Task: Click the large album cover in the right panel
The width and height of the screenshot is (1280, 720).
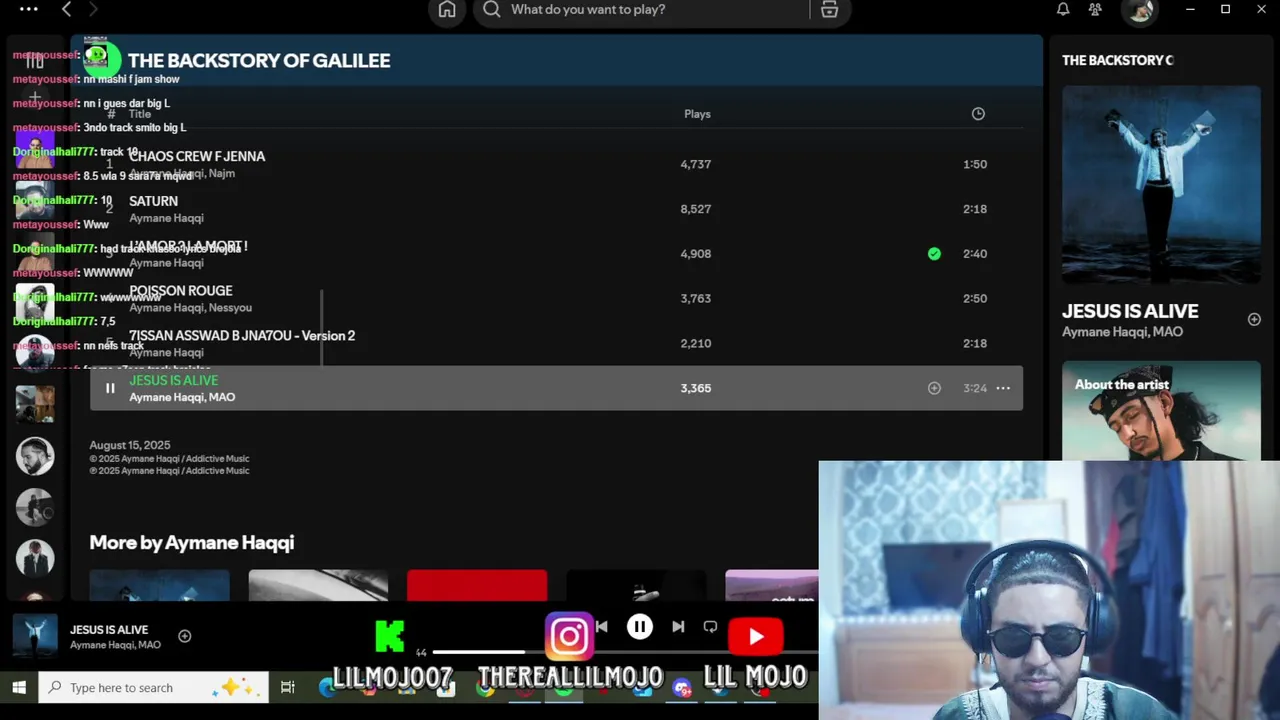Action: pyautogui.click(x=1161, y=185)
